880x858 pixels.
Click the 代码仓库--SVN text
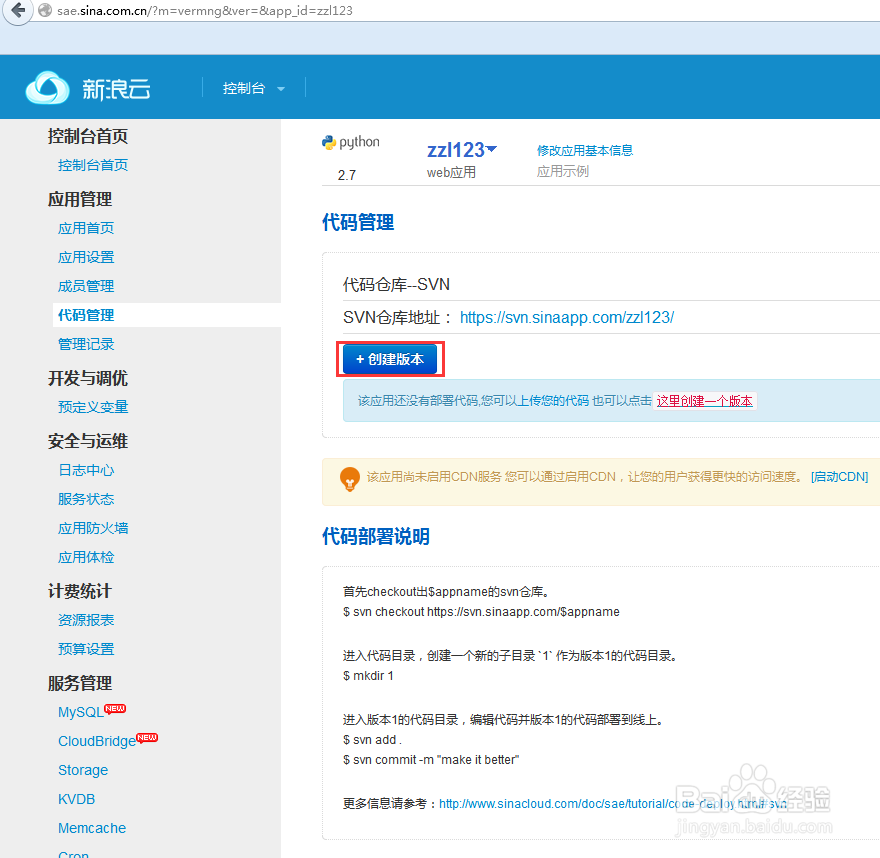pos(396,285)
